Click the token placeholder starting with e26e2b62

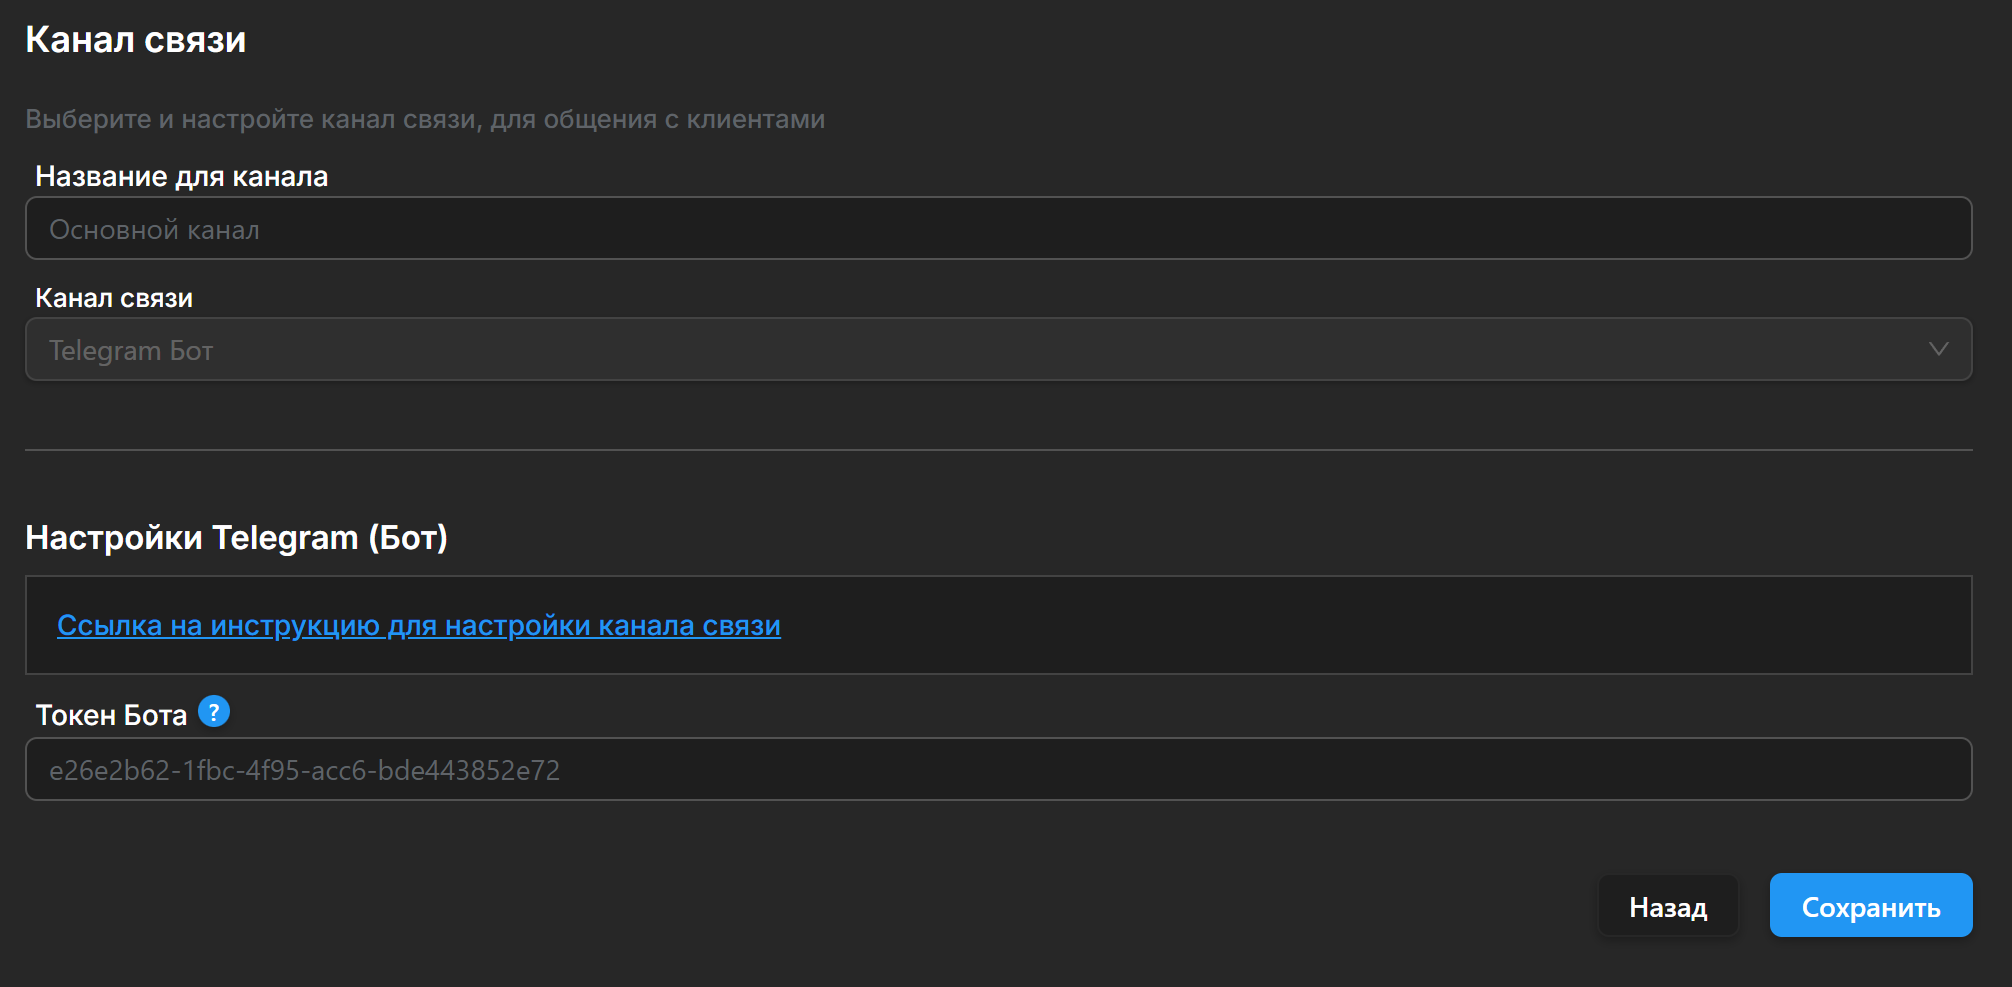(x=304, y=771)
